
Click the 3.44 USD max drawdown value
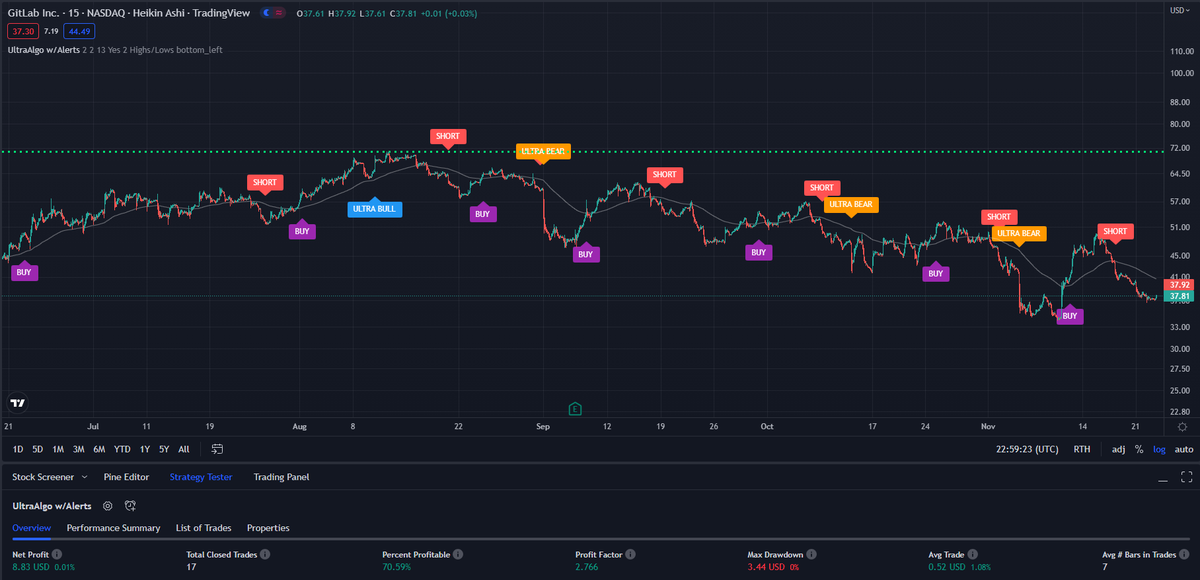pos(768,567)
